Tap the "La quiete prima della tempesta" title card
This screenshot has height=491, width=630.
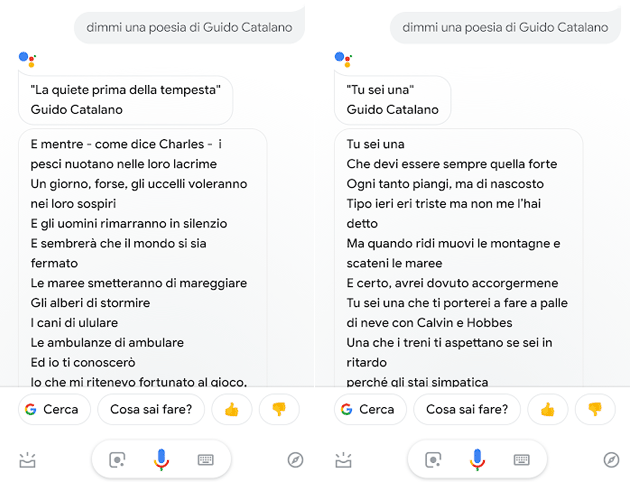coord(125,99)
